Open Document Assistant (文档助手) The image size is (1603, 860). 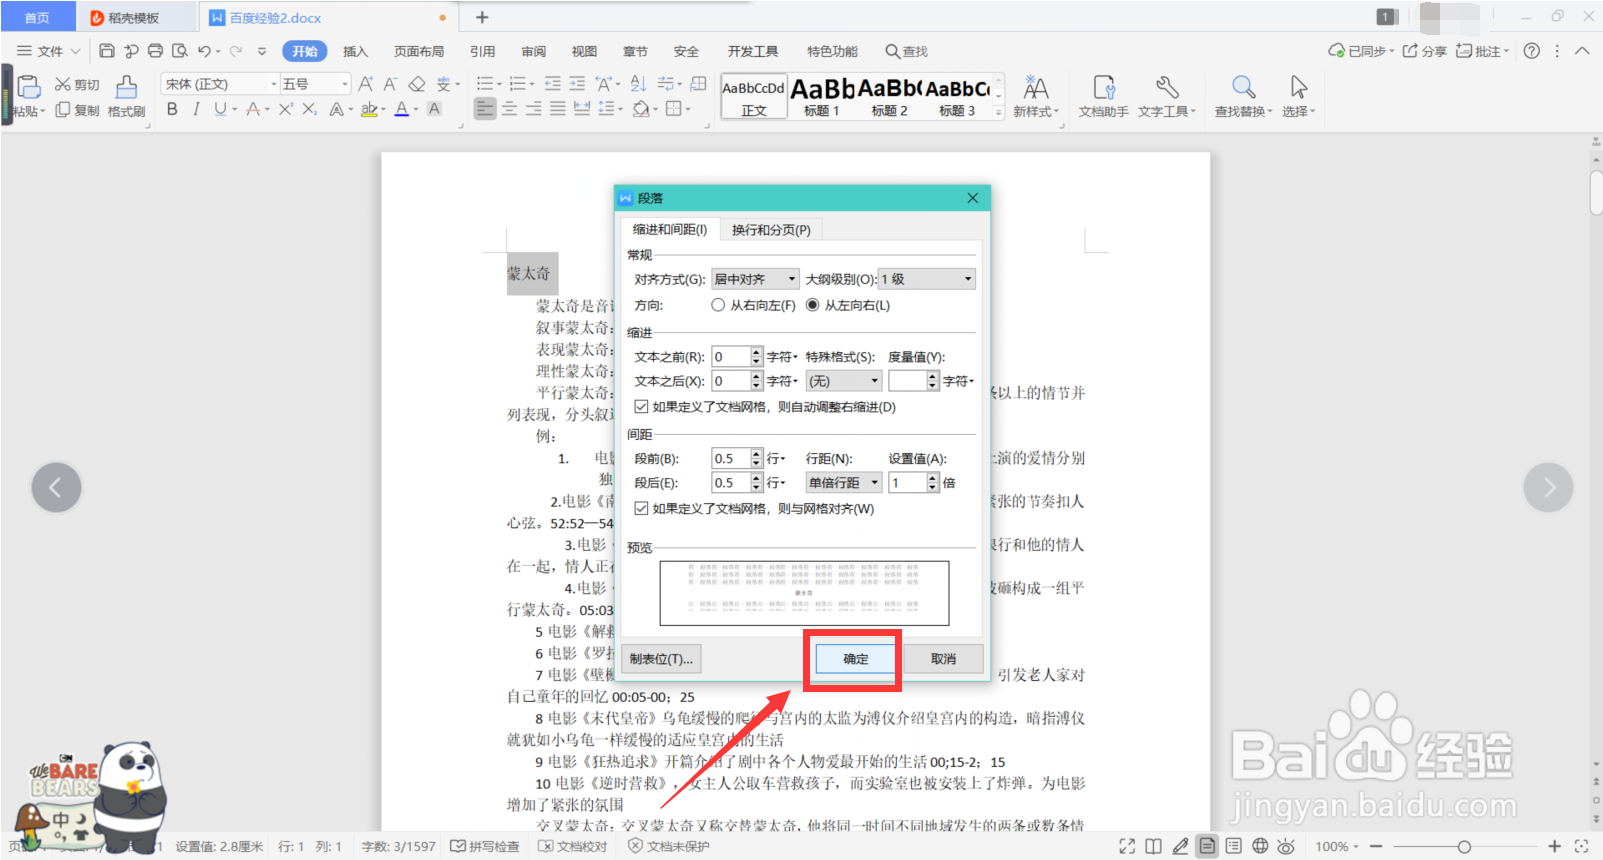point(1104,97)
